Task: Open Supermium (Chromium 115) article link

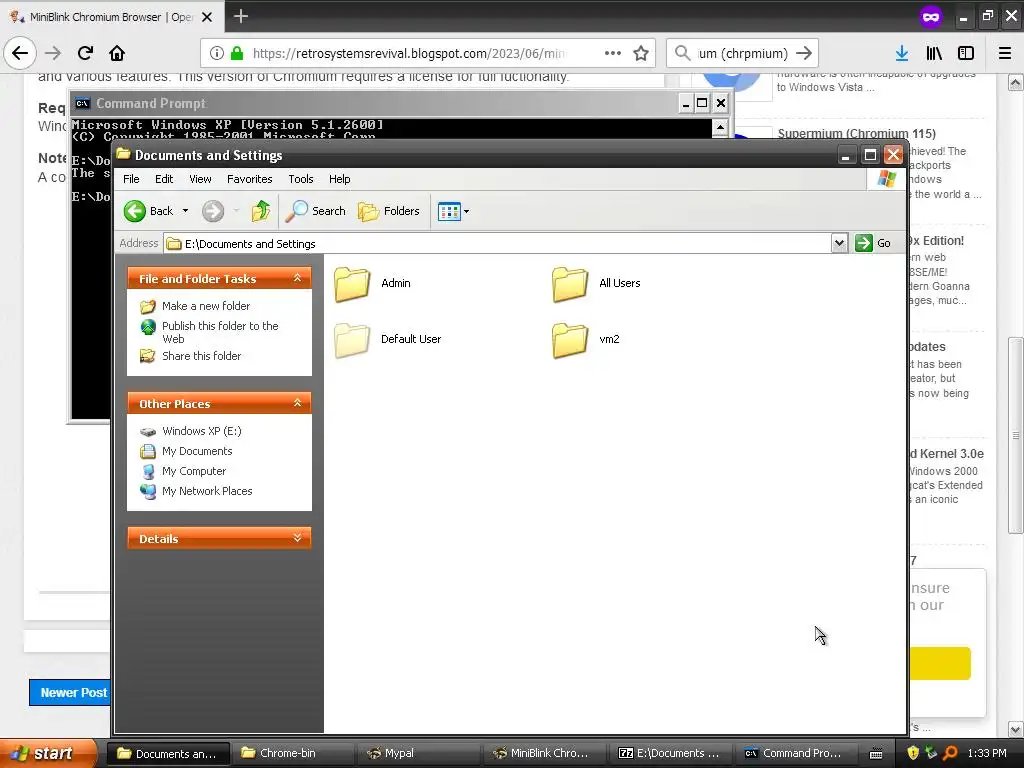Action: point(856,133)
